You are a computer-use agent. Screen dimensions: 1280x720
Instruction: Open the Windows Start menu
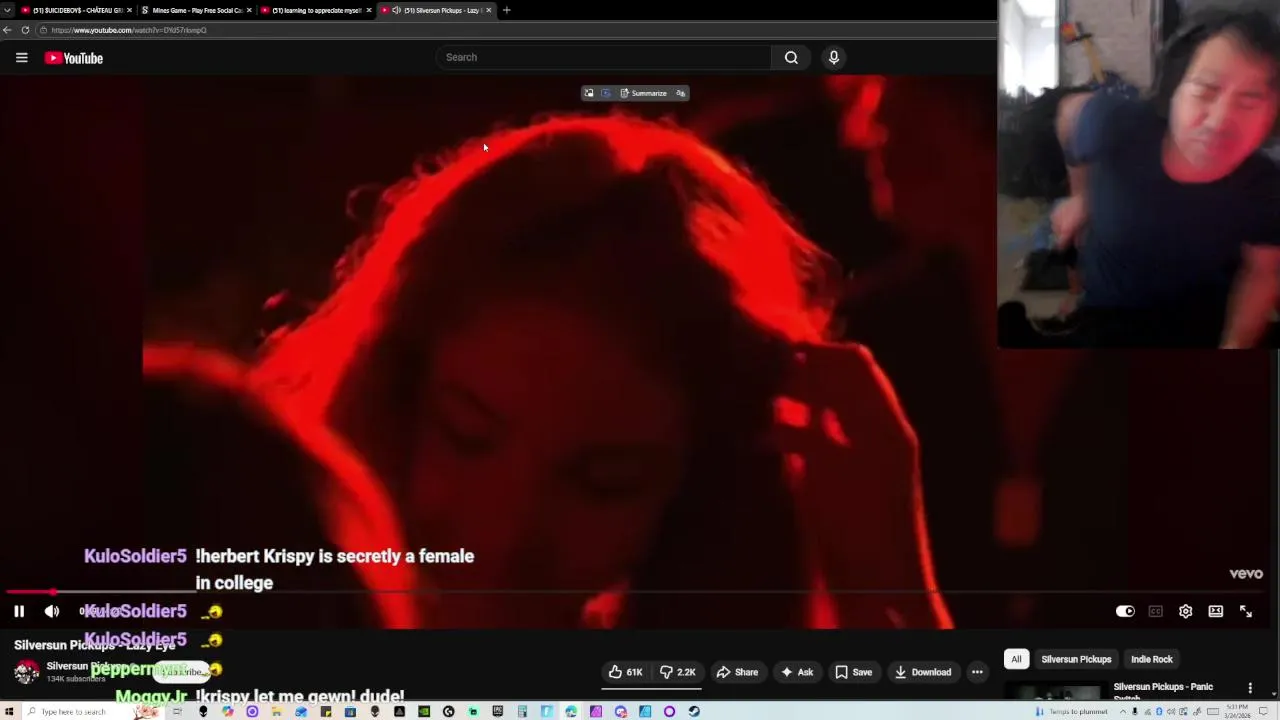point(7,712)
